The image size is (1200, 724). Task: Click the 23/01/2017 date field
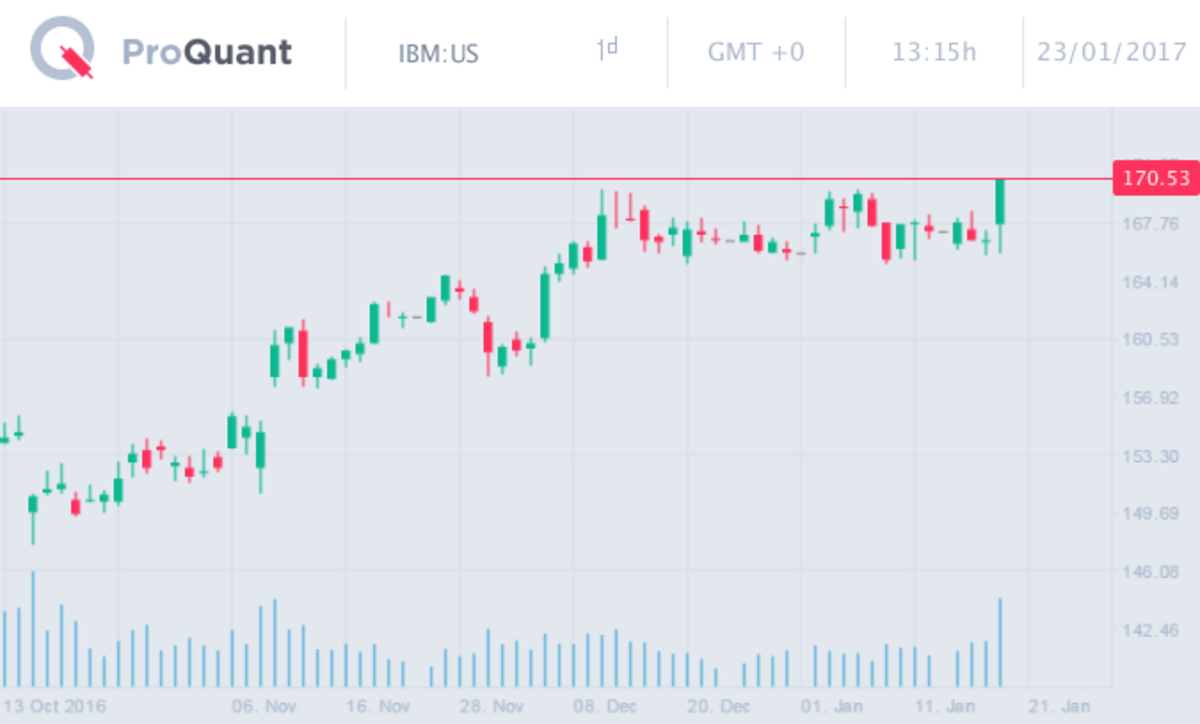pyautogui.click(x=1111, y=52)
